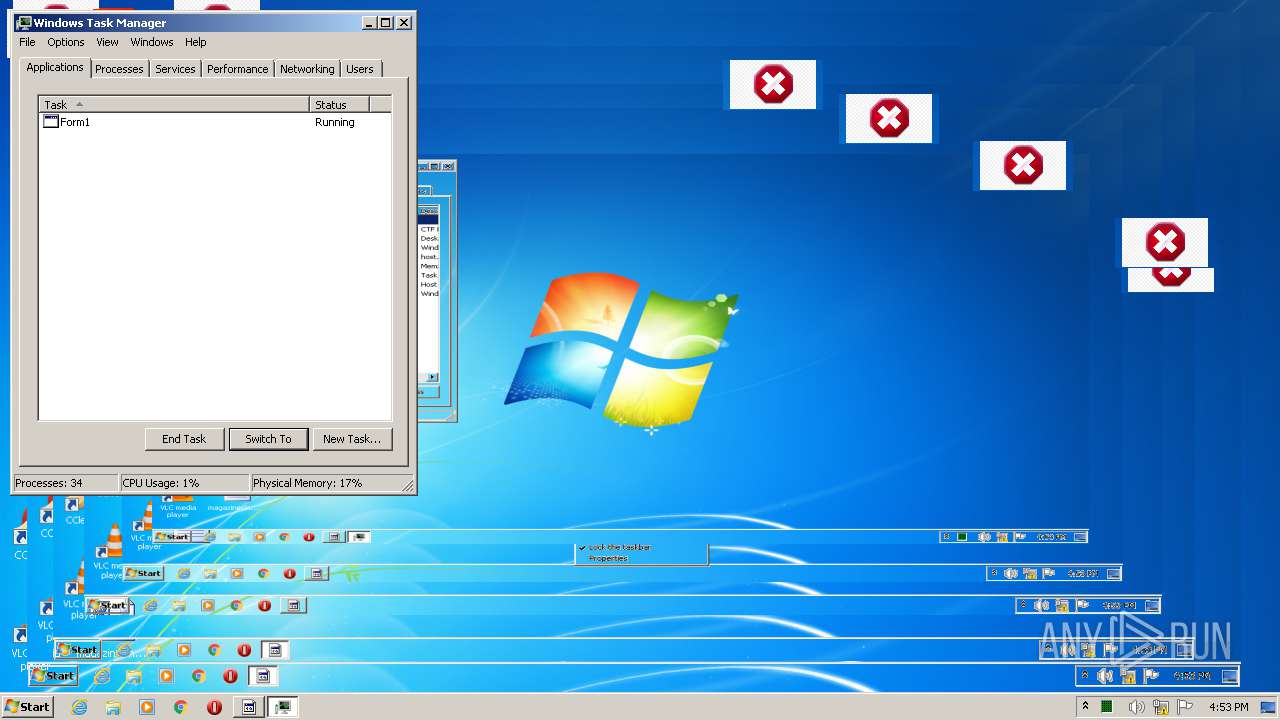The width and height of the screenshot is (1280, 720).
Task: Open the Start menu button
Action: [27, 707]
